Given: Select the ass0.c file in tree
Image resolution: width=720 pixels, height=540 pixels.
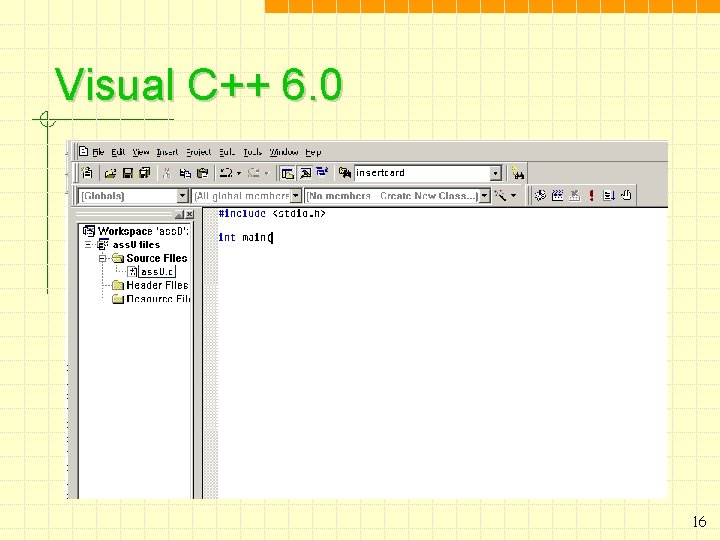Looking at the screenshot, I should click(157, 272).
